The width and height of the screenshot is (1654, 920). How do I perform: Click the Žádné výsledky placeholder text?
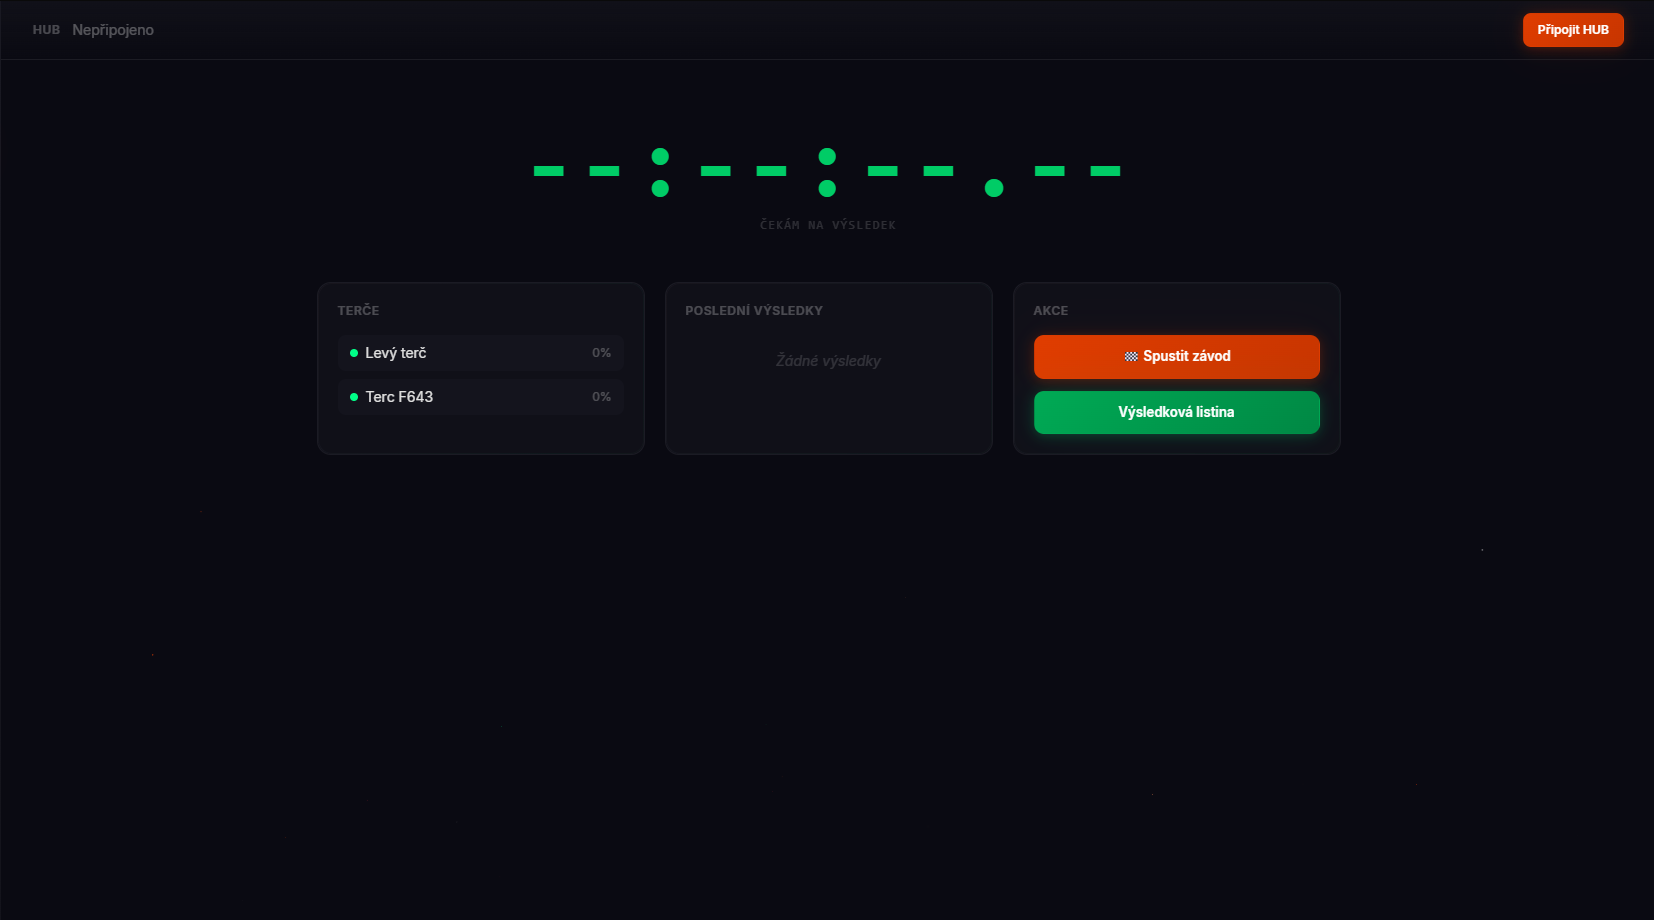pos(828,361)
